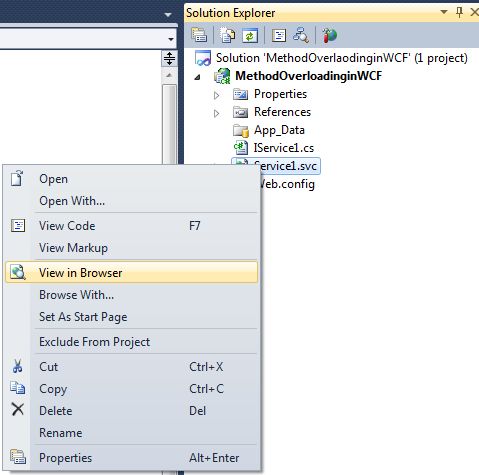Click the ASP.NET Configuration toolbar icon
The width and height of the screenshot is (479, 475).
pyautogui.click(x=329, y=35)
